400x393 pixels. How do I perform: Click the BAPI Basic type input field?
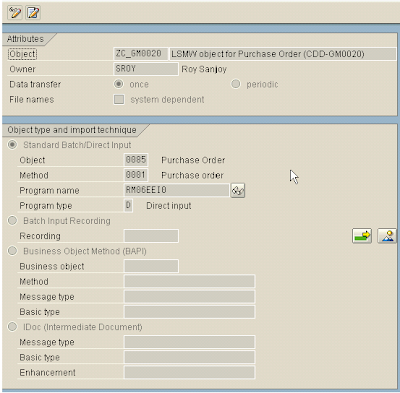pyautogui.click(x=189, y=312)
